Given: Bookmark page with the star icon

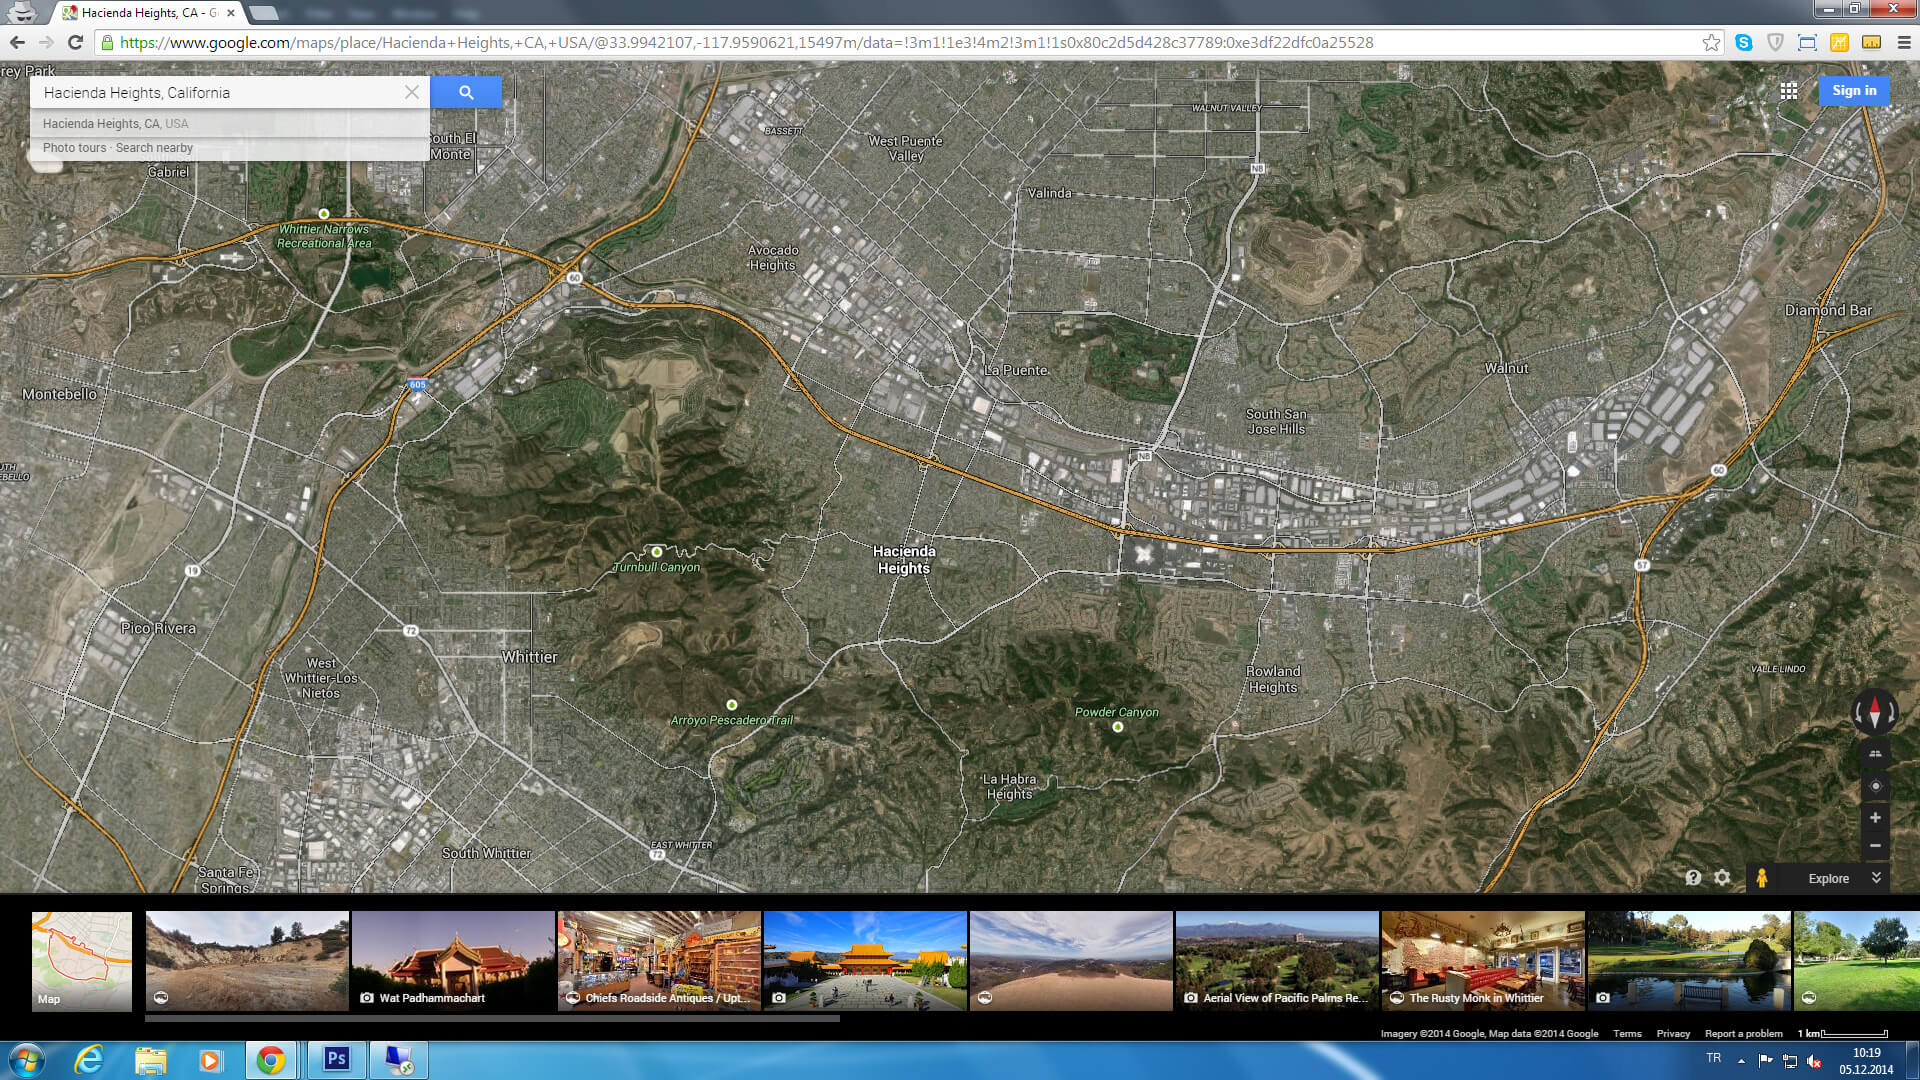Looking at the screenshot, I should pyautogui.click(x=1711, y=43).
